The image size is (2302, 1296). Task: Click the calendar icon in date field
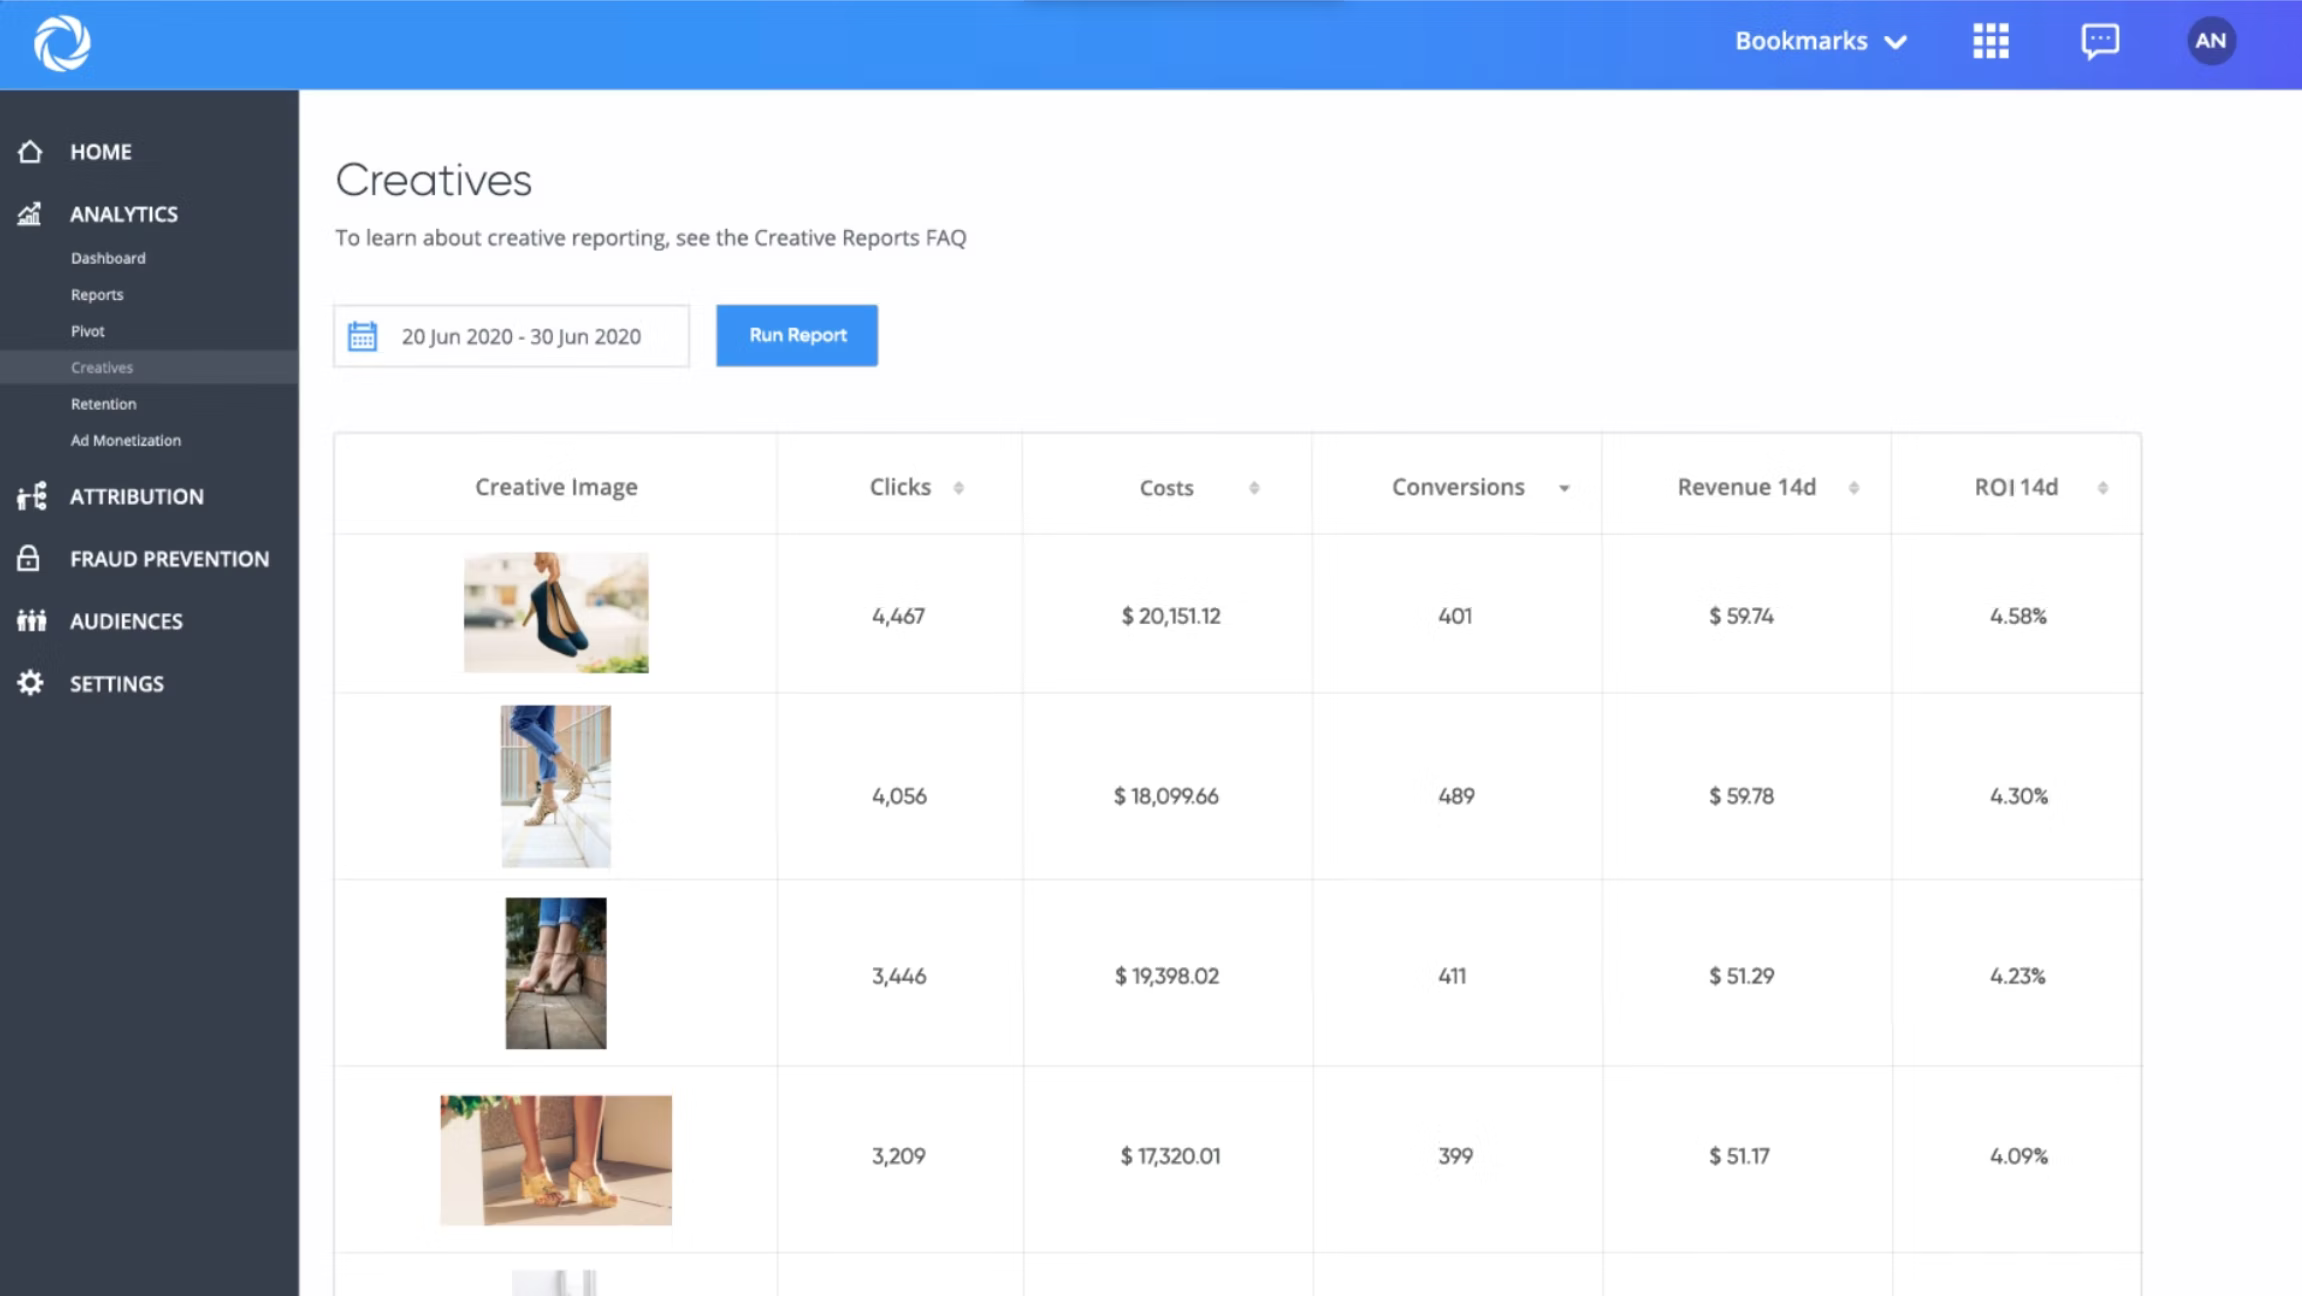click(x=362, y=336)
